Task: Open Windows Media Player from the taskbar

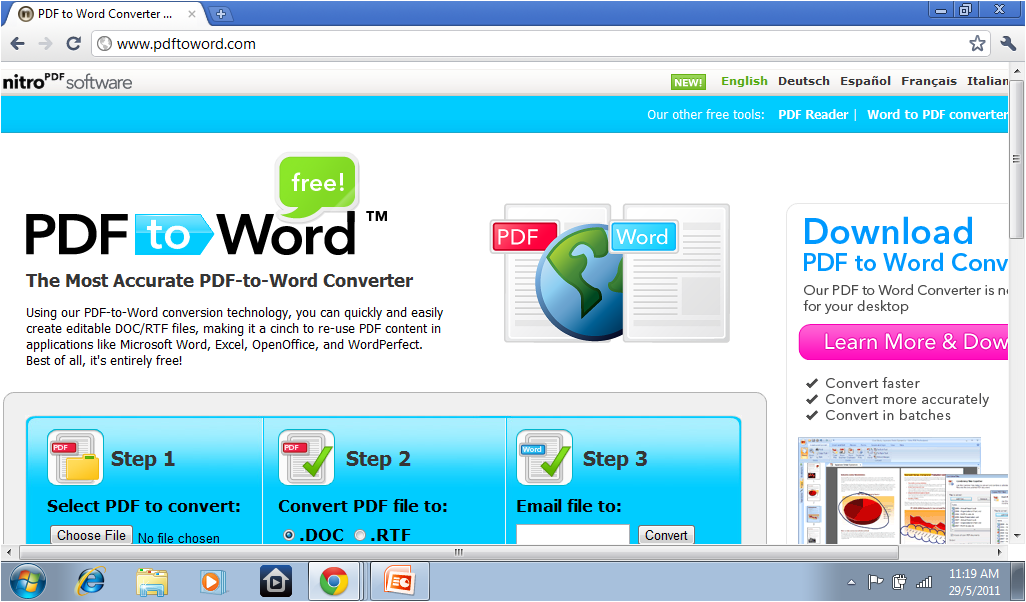Action: point(213,581)
